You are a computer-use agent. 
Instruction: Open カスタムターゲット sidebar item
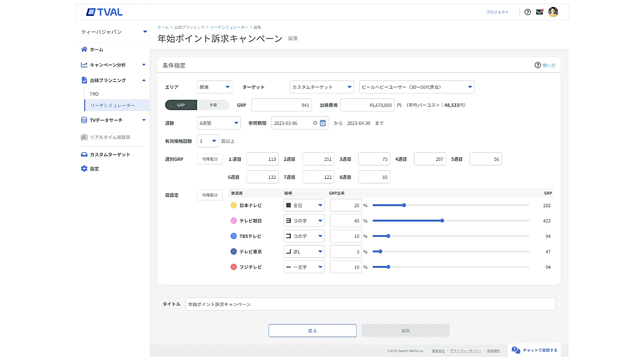click(x=110, y=155)
